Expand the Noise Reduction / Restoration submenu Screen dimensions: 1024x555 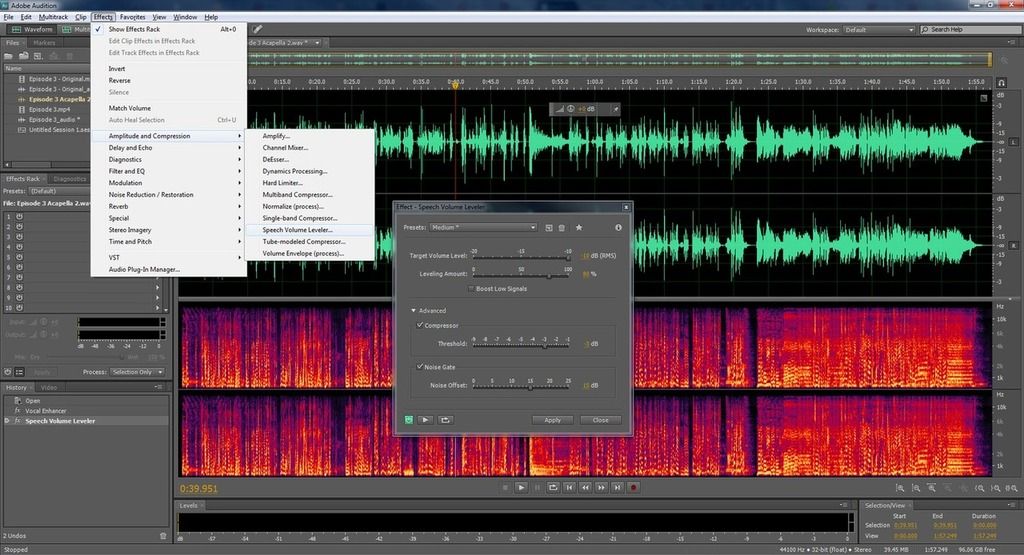pyautogui.click(x=168, y=195)
